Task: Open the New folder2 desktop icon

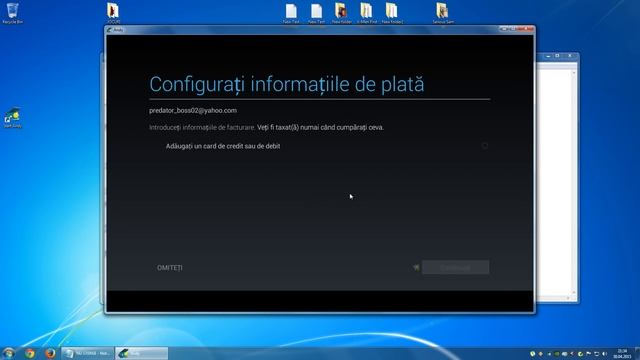Action: pyautogui.click(x=392, y=13)
